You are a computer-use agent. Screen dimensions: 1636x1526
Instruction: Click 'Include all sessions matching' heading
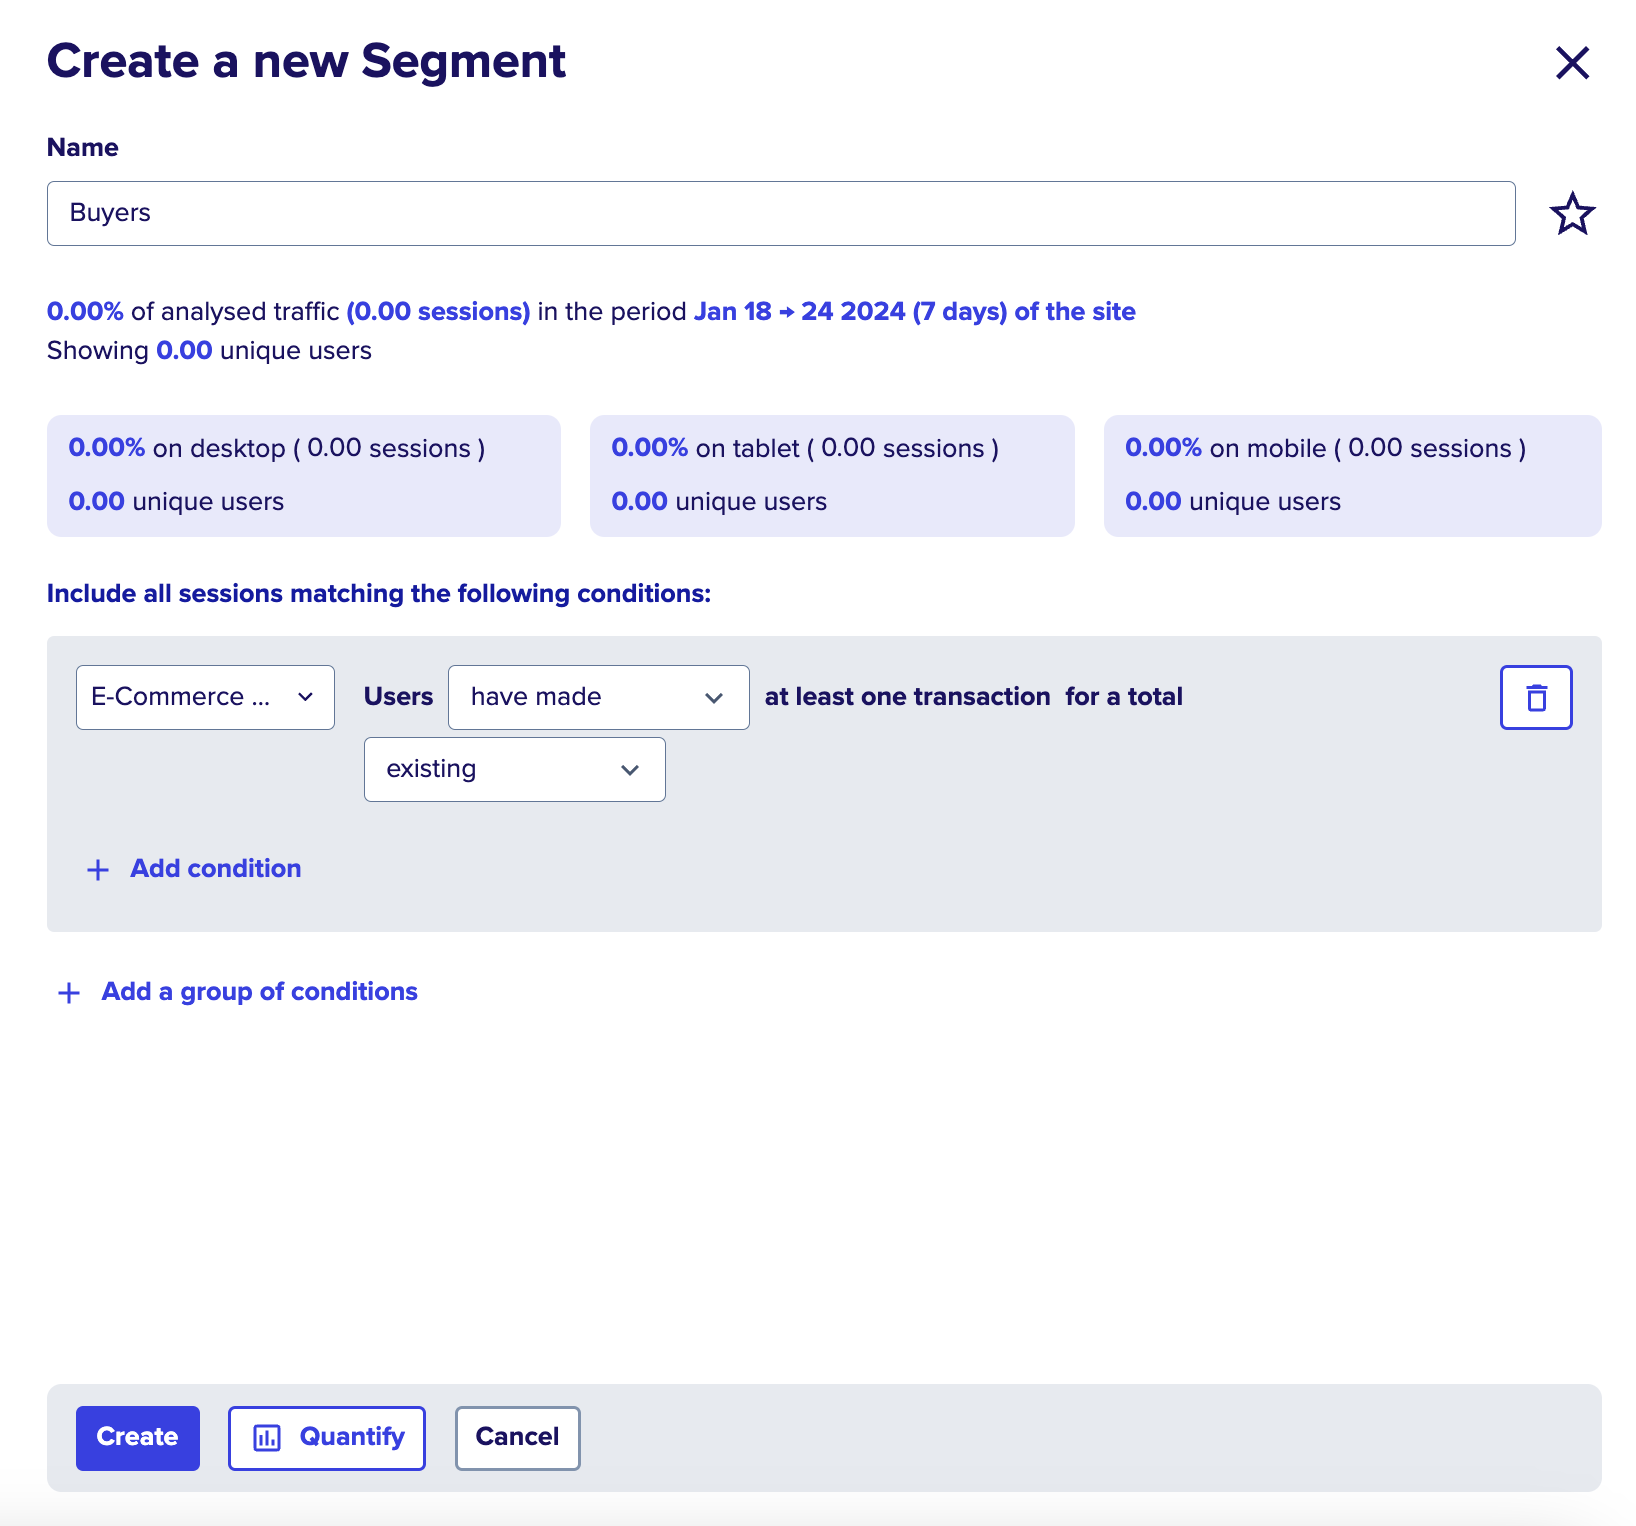(379, 593)
